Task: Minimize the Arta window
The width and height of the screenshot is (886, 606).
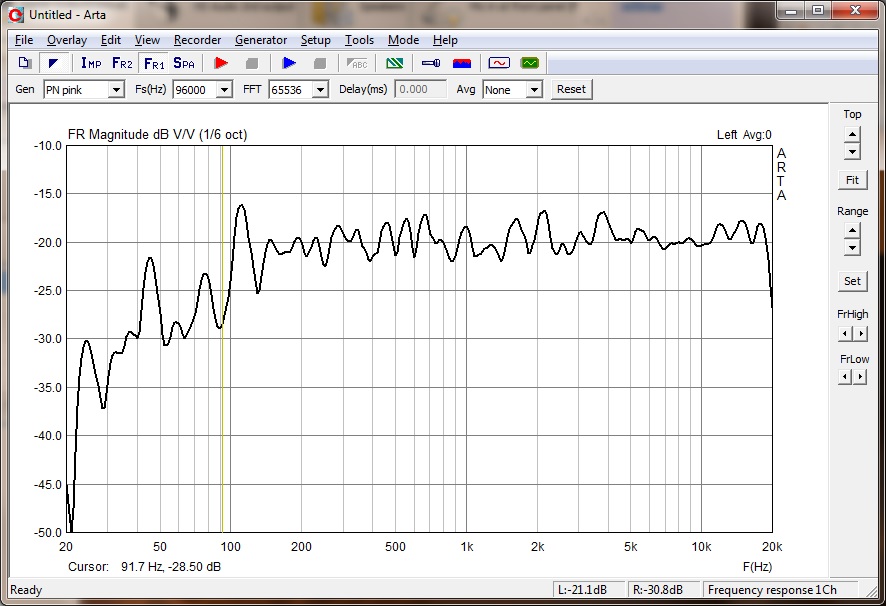Action: click(x=791, y=11)
